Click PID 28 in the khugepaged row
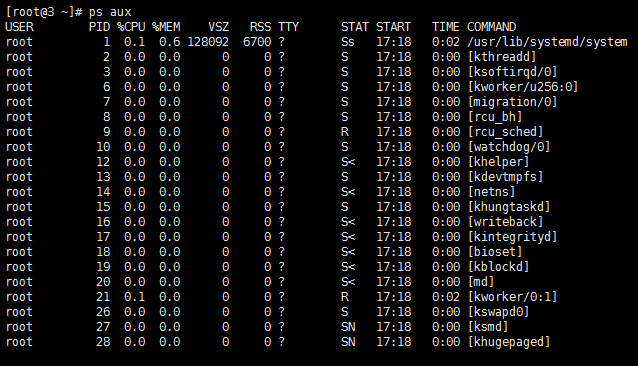 (103, 342)
